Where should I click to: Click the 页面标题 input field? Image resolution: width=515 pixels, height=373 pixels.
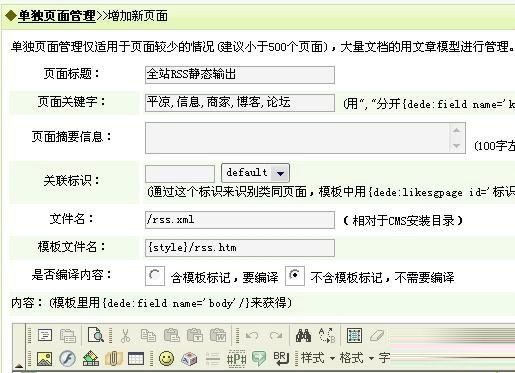(x=240, y=74)
